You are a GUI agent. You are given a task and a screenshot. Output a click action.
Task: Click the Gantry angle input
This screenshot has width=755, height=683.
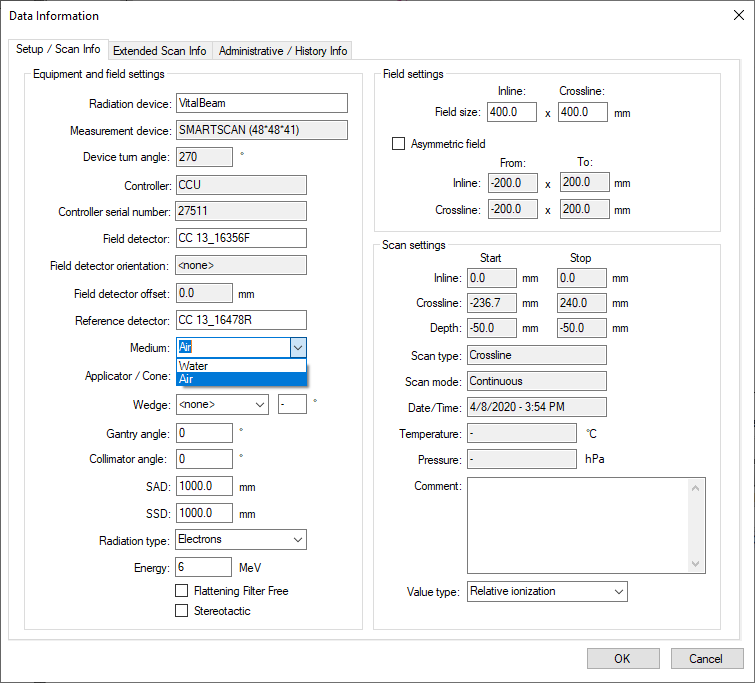tap(204, 433)
